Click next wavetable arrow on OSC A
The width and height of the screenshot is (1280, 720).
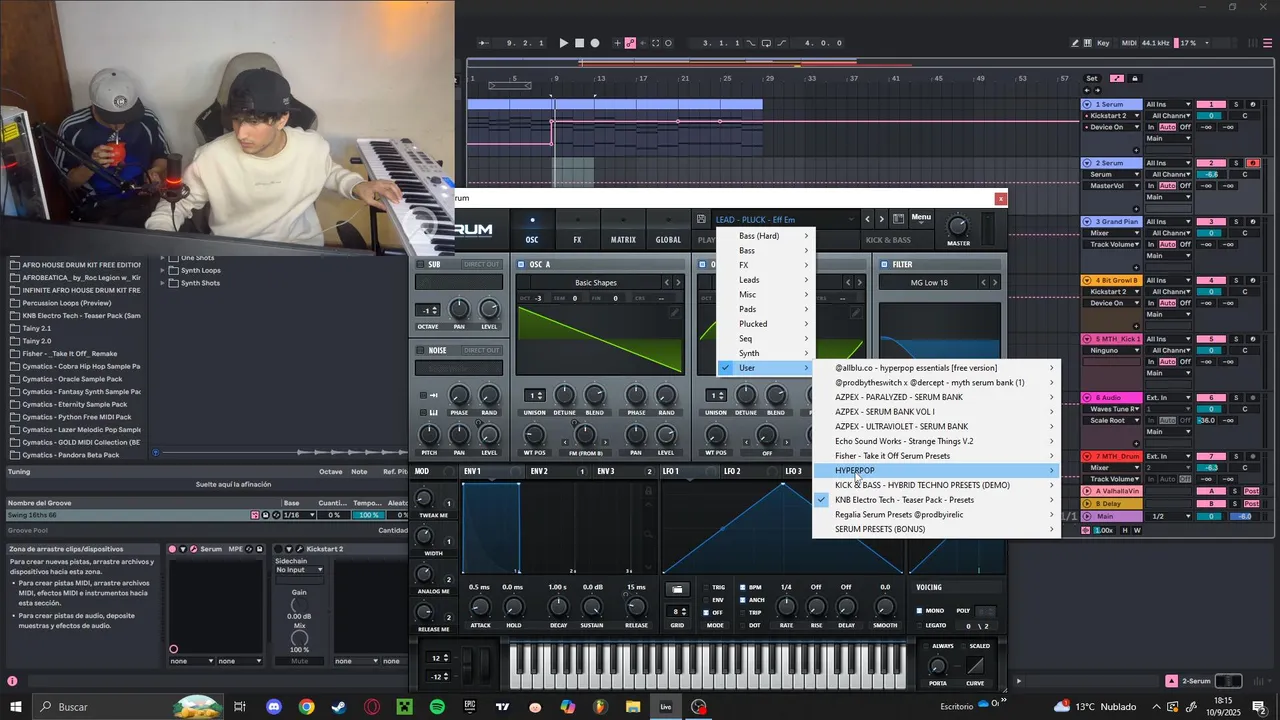click(678, 283)
